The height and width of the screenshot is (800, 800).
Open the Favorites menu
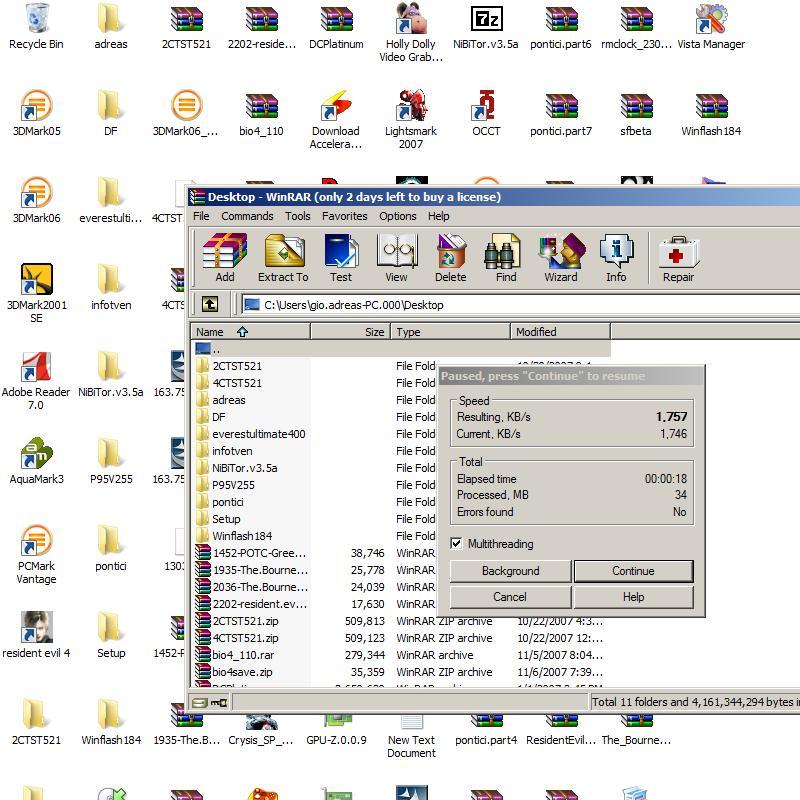(344, 216)
